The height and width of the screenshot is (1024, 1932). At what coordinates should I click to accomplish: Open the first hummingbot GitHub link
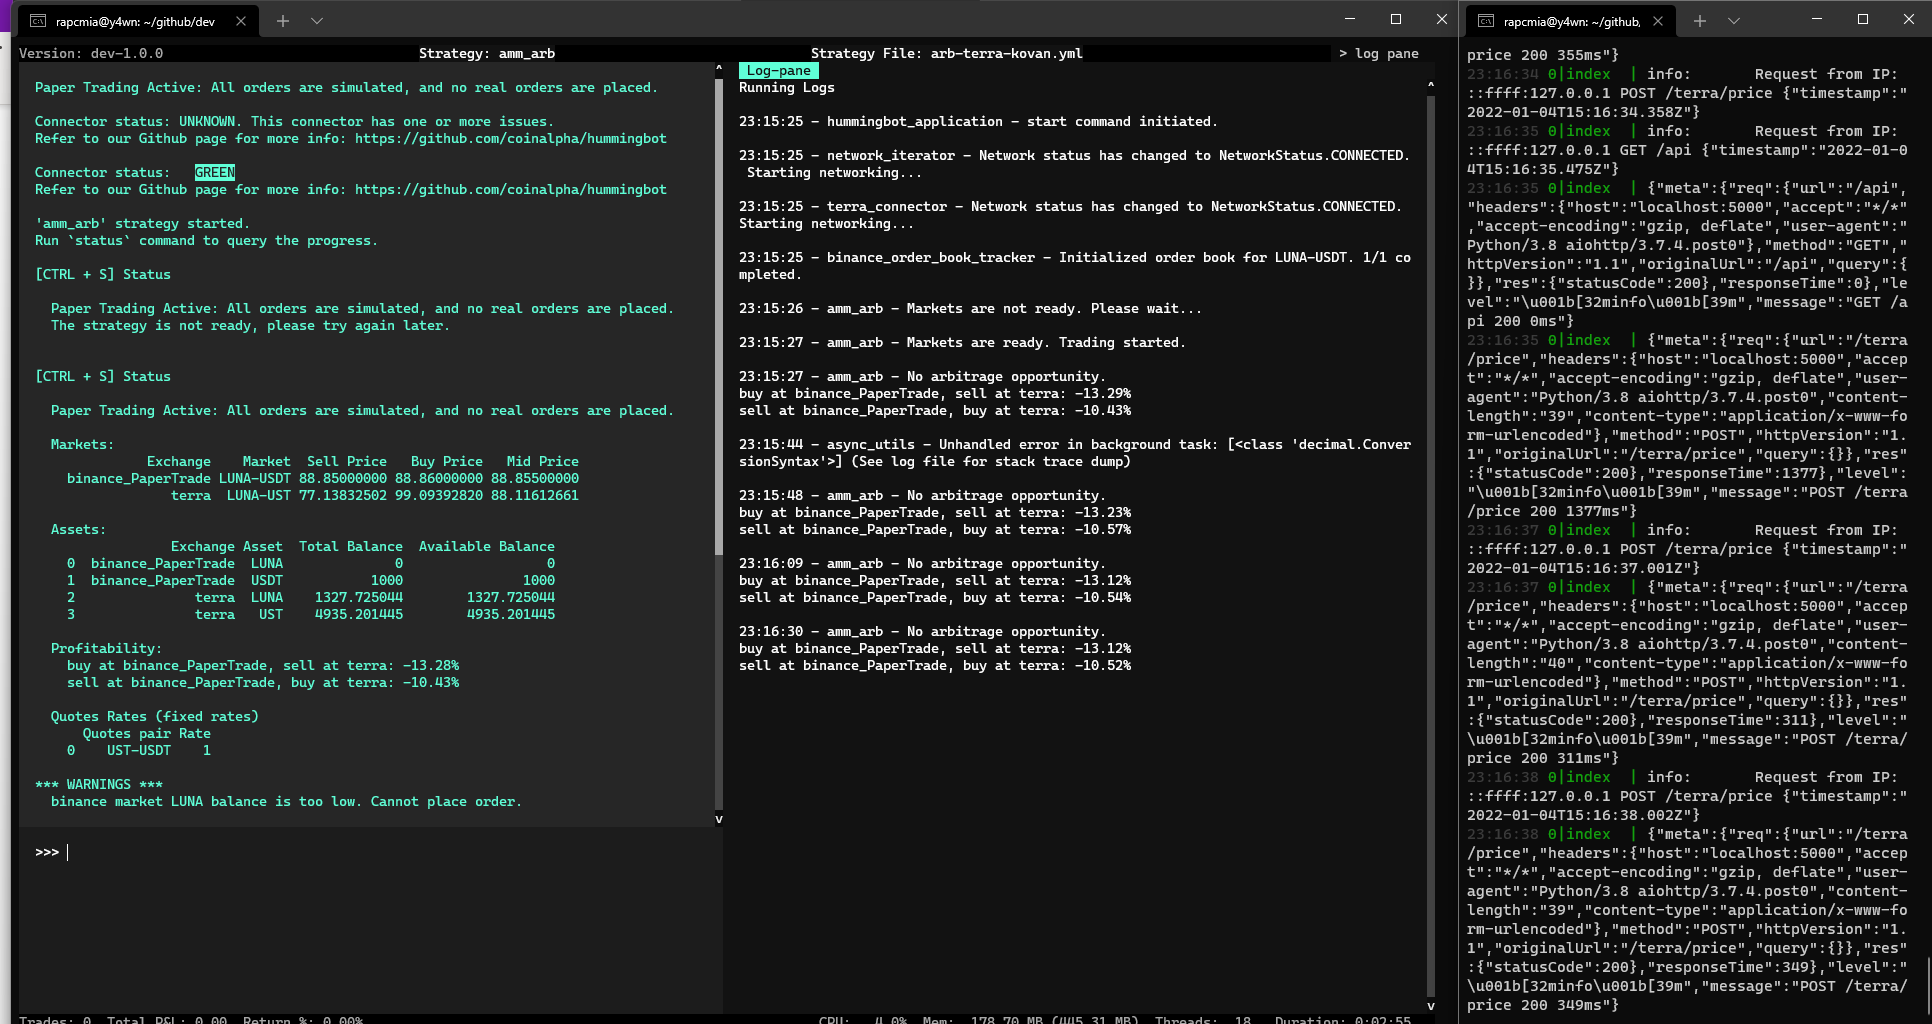(x=510, y=138)
